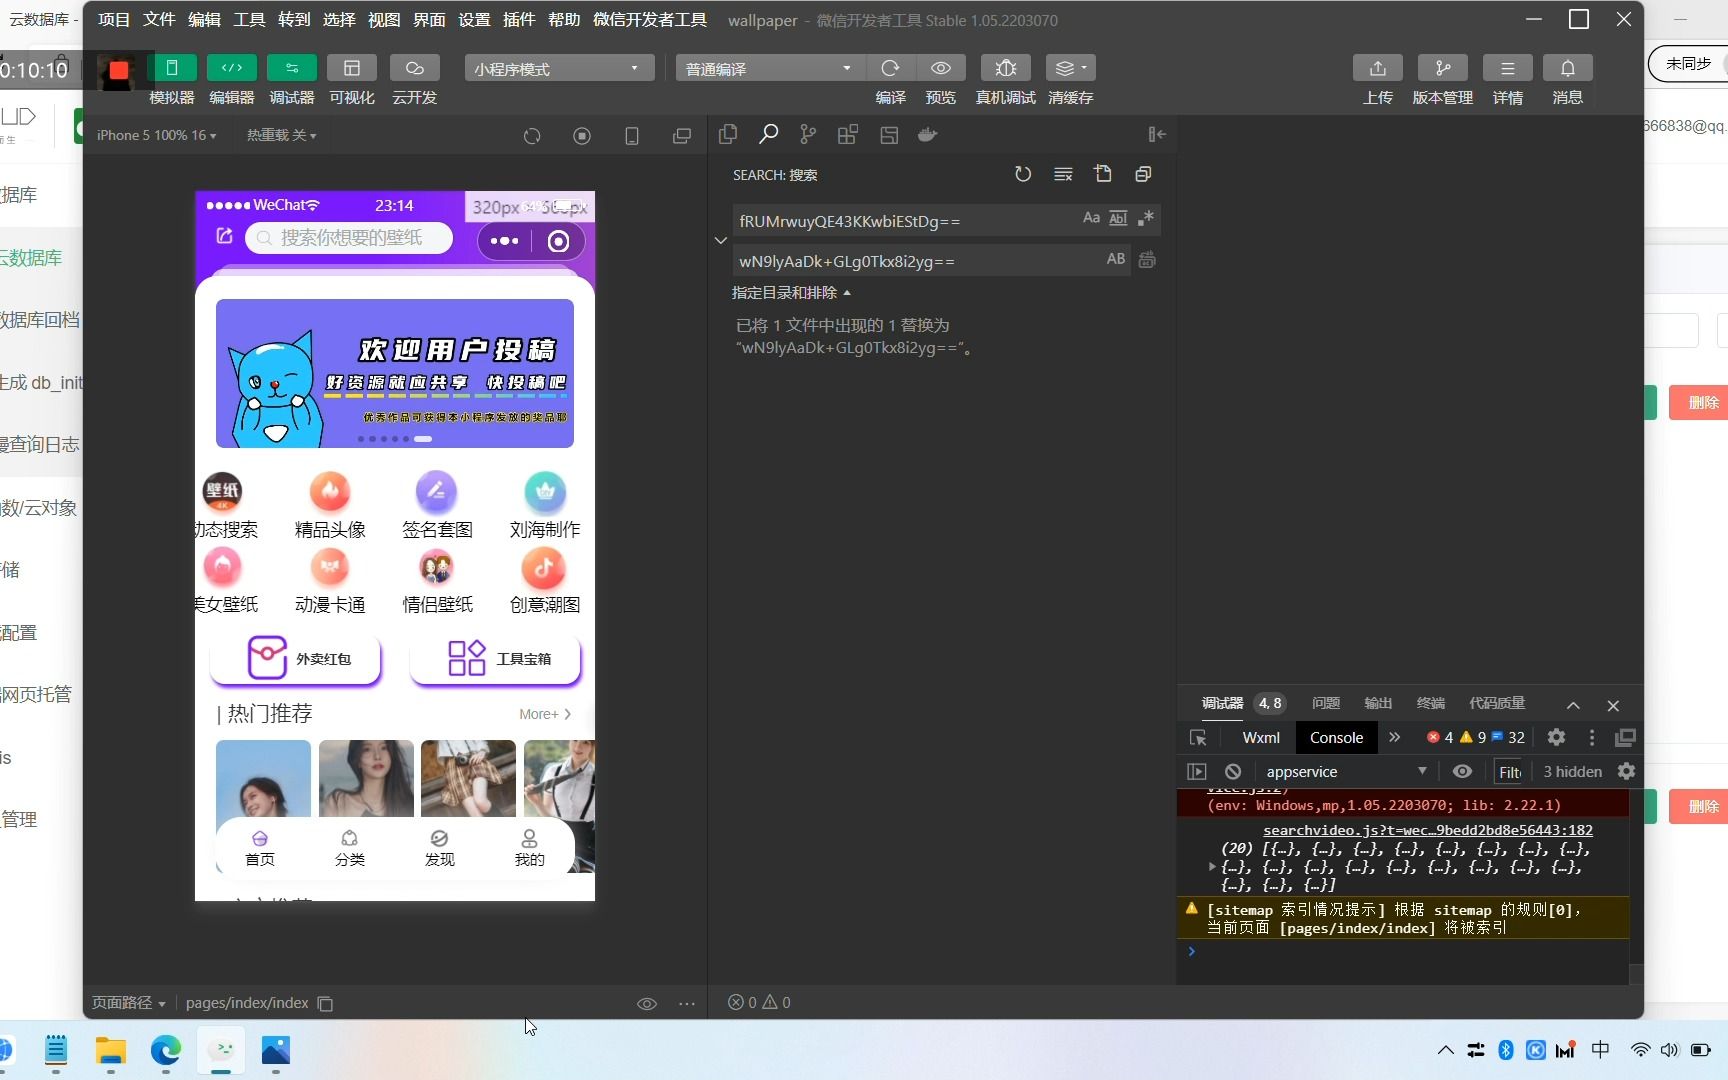Open the source control branch icon
Viewport: 1728px width, 1080px height.
[808, 134]
